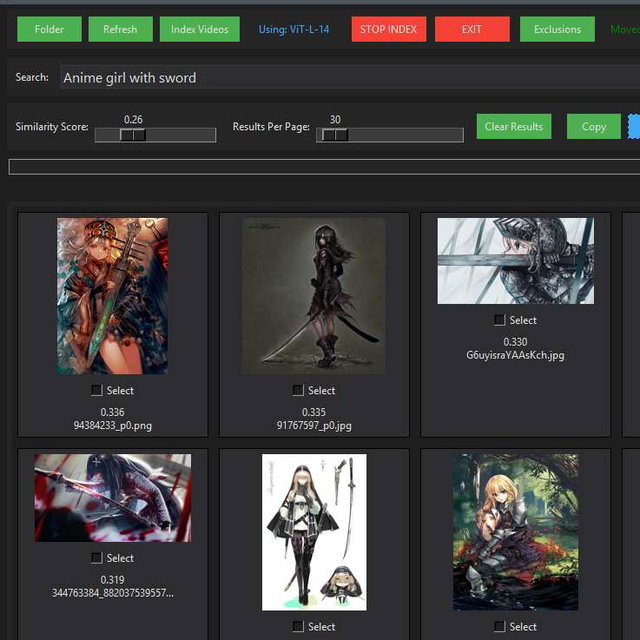The width and height of the screenshot is (640, 640).
Task: Click the Search input field
Action: [350, 78]
